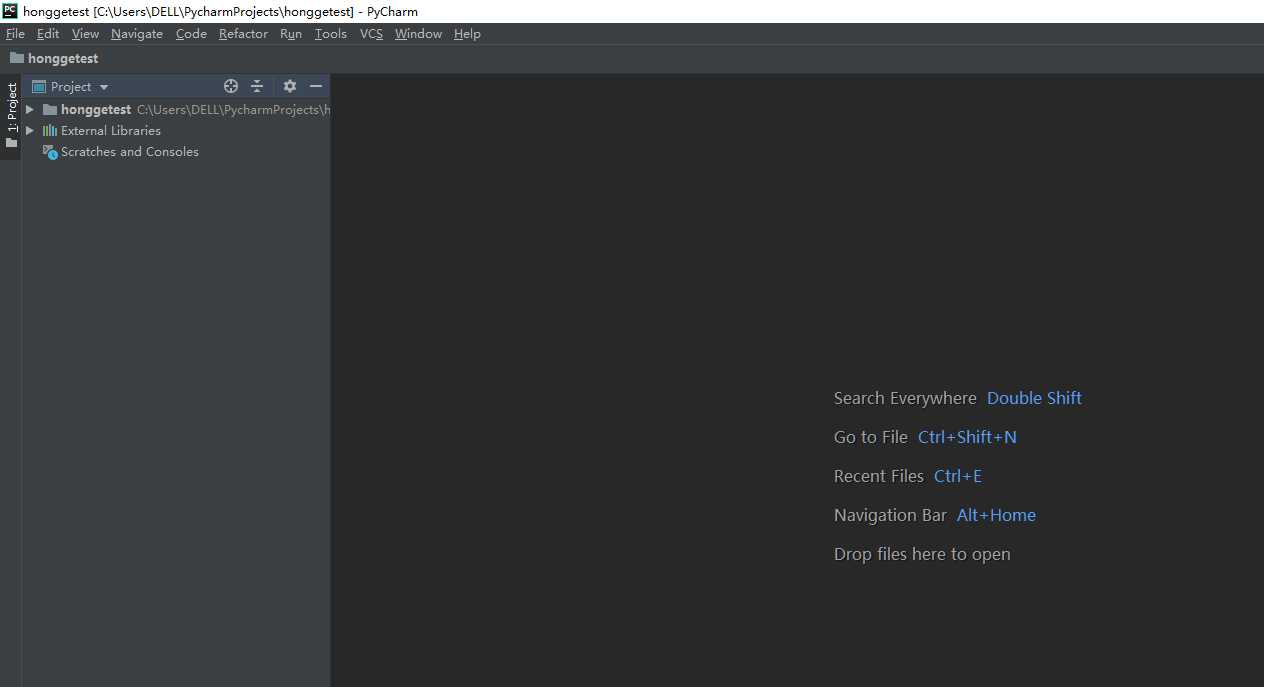Click the Ctrl+E shortcut hint
This screenshot has height=687, width=1264.
[958, 476]
